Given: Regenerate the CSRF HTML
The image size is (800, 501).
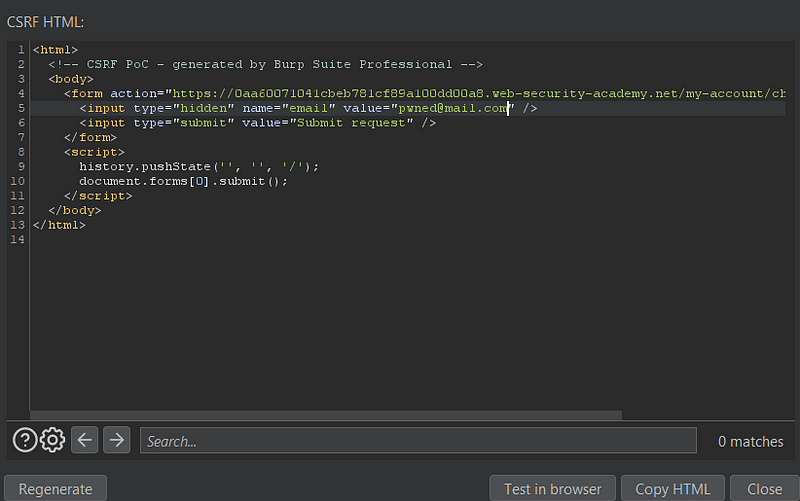Looking at the screenshot, I should click(56, 489).
